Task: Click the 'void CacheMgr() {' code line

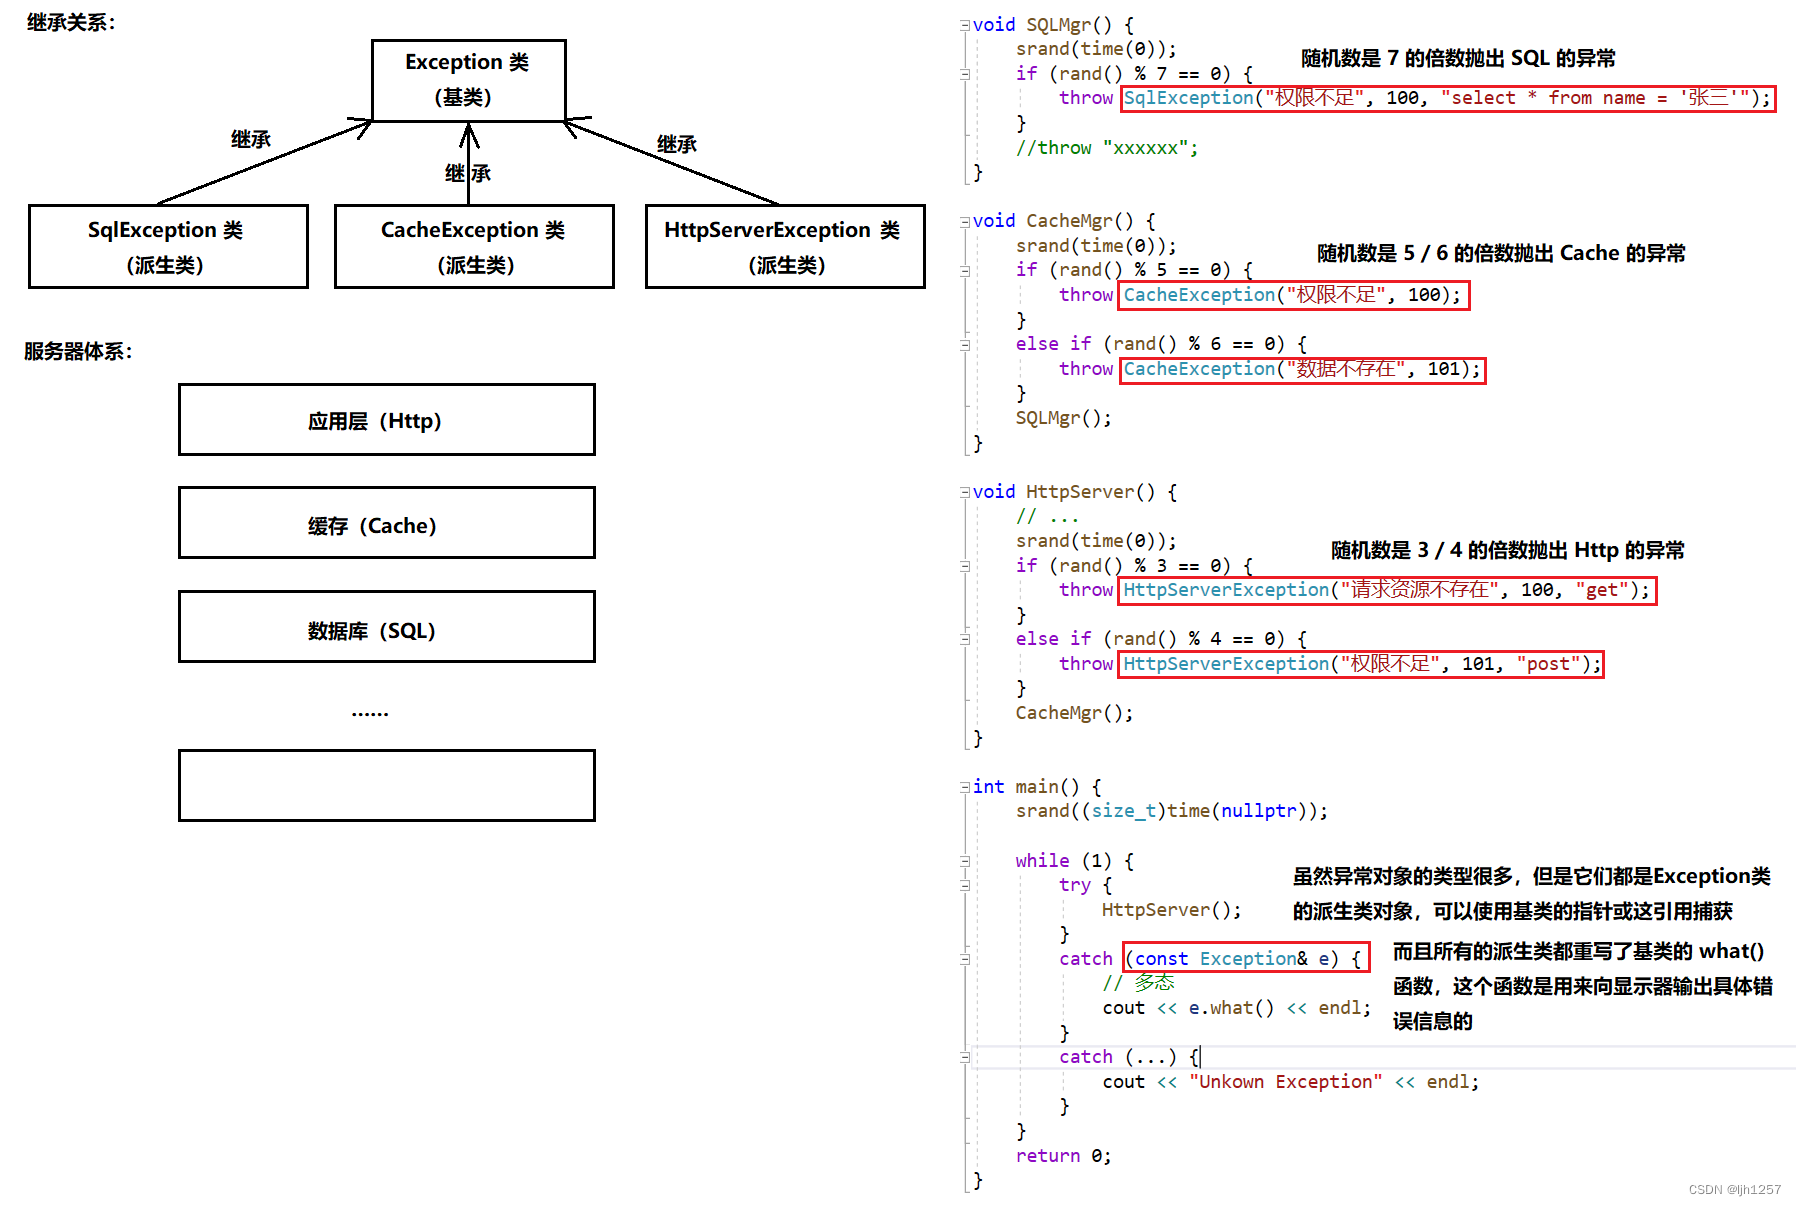Action: (1064, 221)
